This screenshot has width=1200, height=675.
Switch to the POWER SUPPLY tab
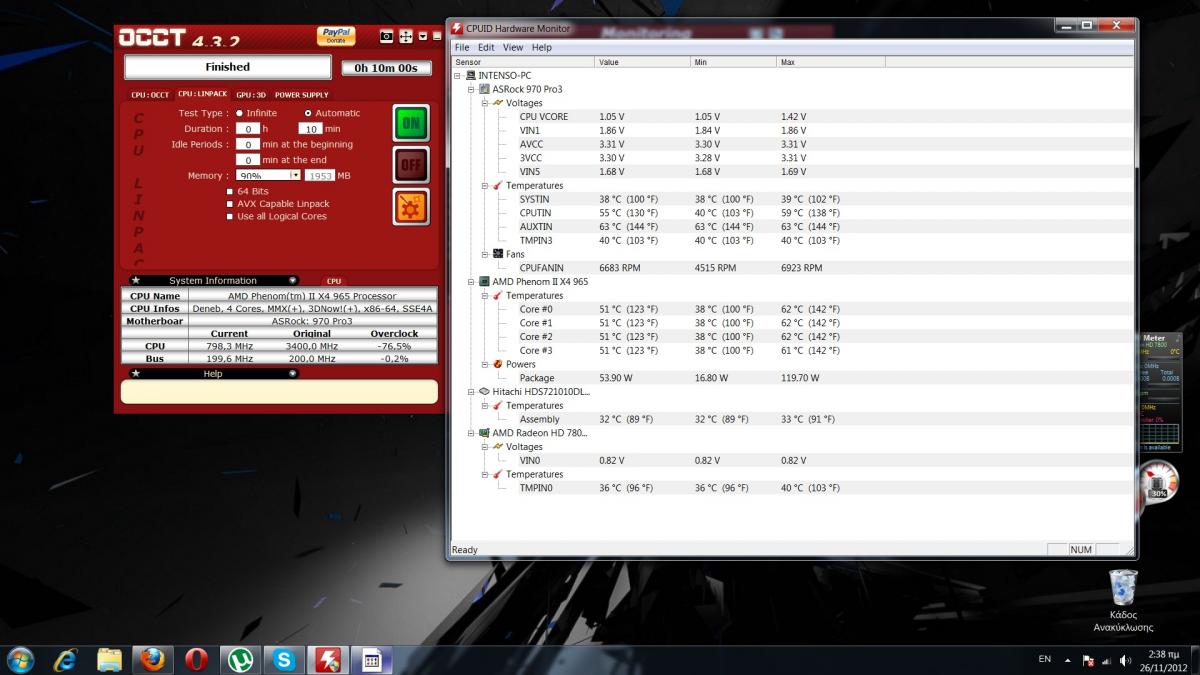[302, 95]
